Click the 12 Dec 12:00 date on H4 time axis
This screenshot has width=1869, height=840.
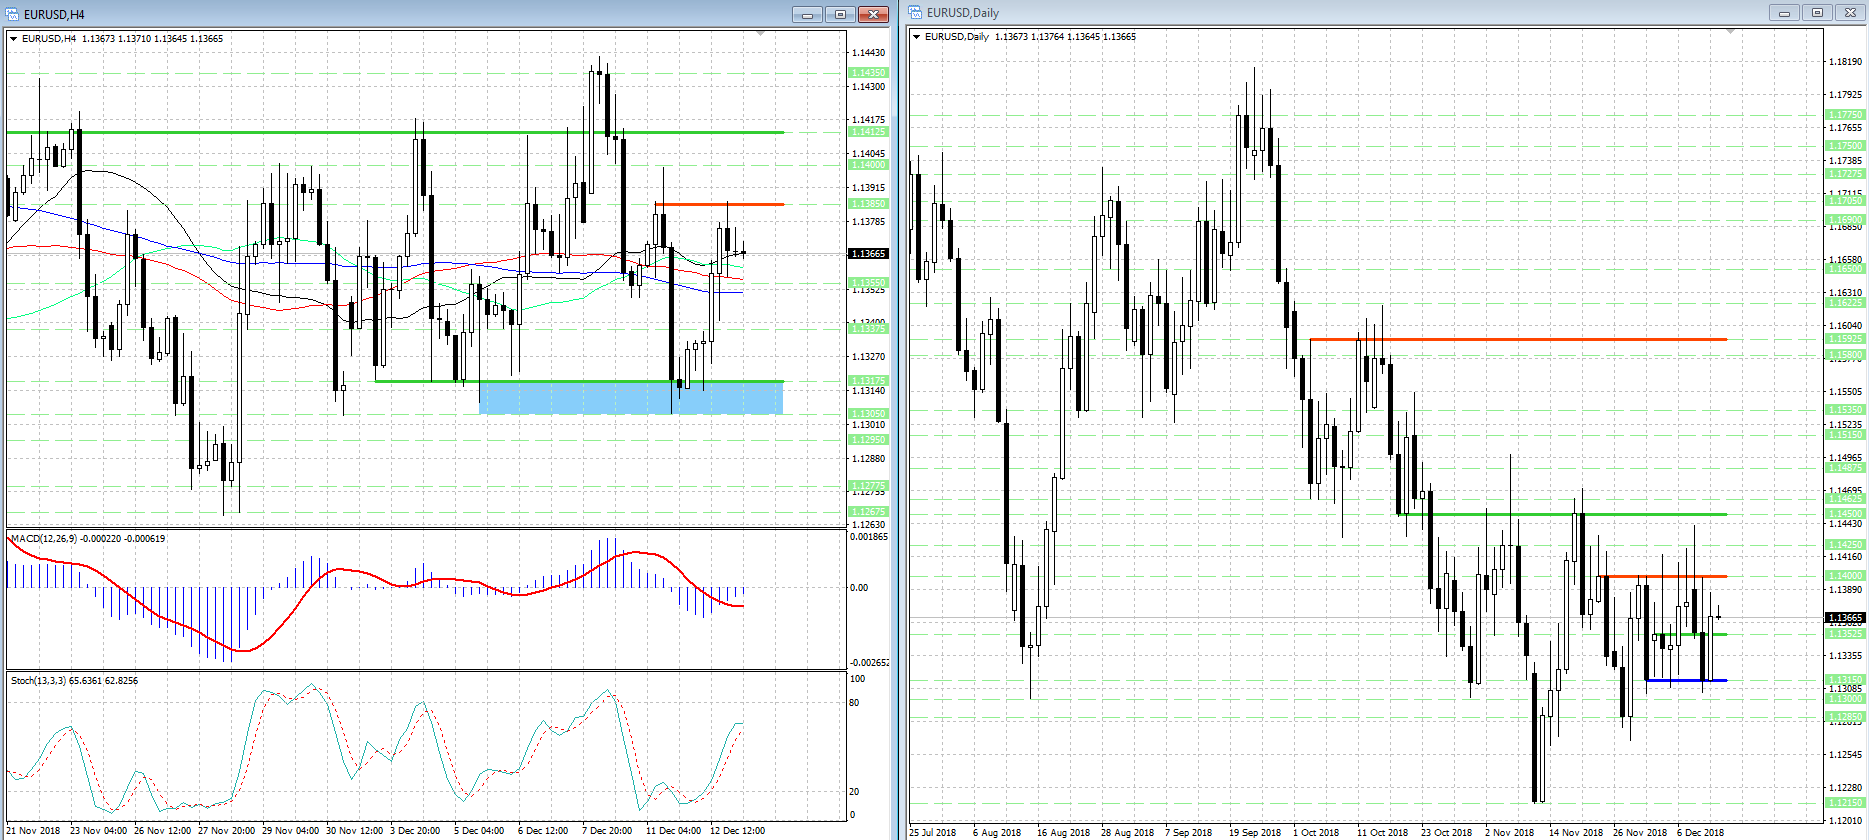(737, 831)
